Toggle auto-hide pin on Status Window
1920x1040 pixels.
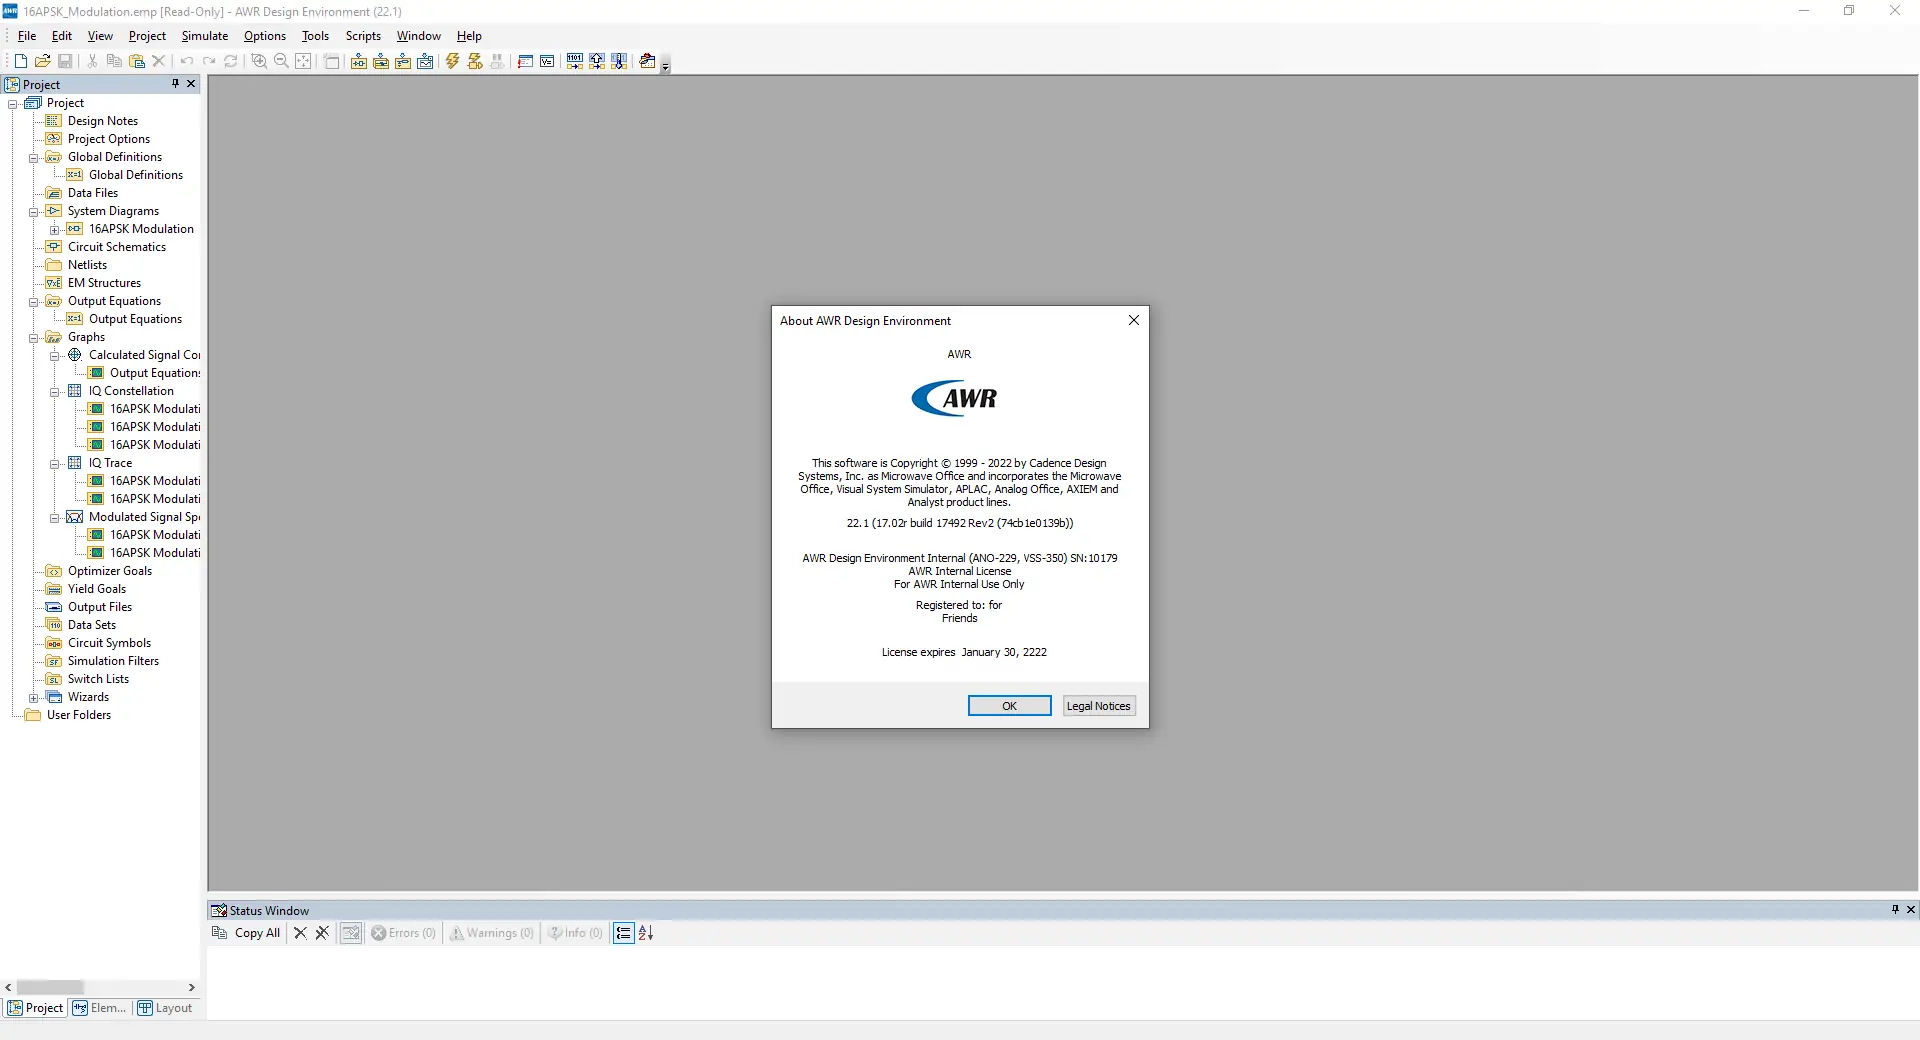coord(1895,909)
